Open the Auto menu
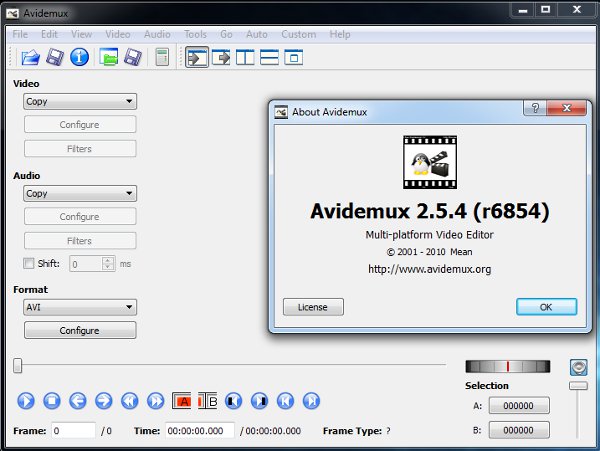Screen dimensions: 600x451 point(257,34)
